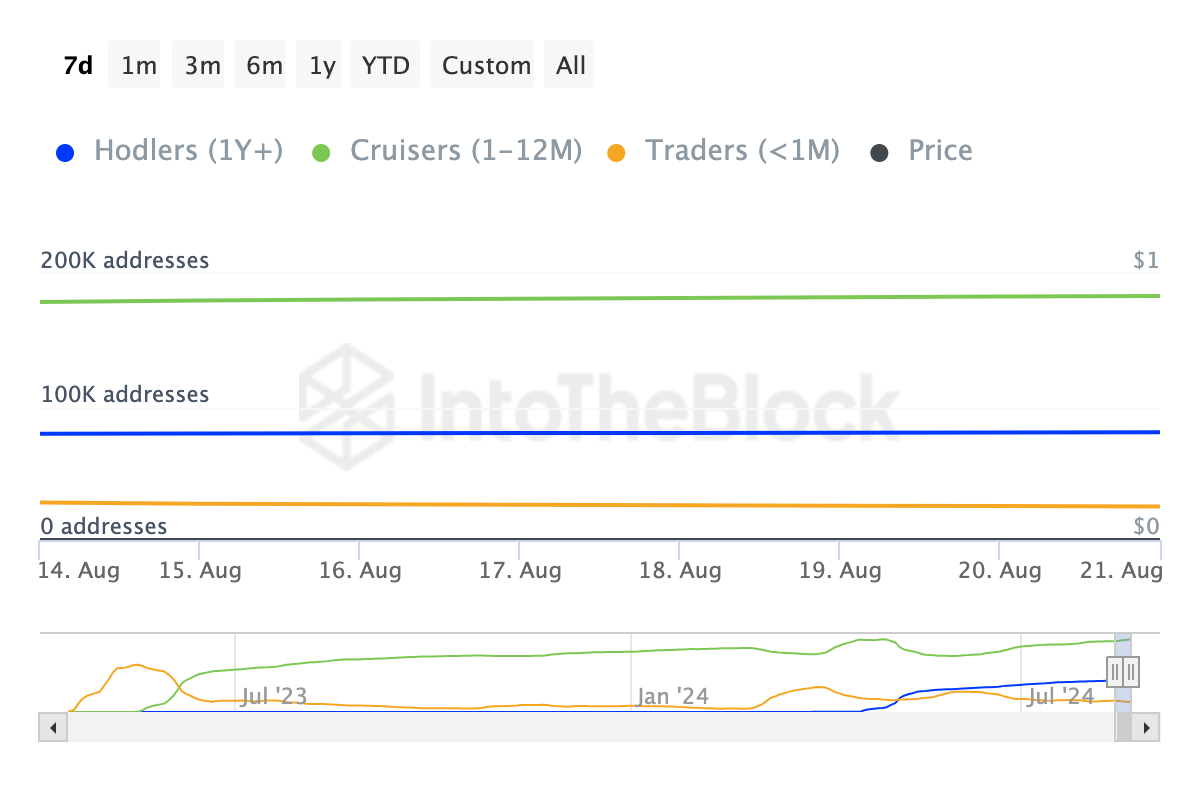Select the 1m time range

coord(138,66)
